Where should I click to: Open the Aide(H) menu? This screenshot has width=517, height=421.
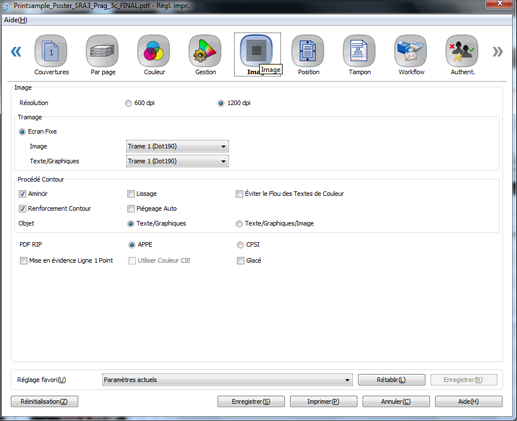pyautogui.click(x=15, y=20)
